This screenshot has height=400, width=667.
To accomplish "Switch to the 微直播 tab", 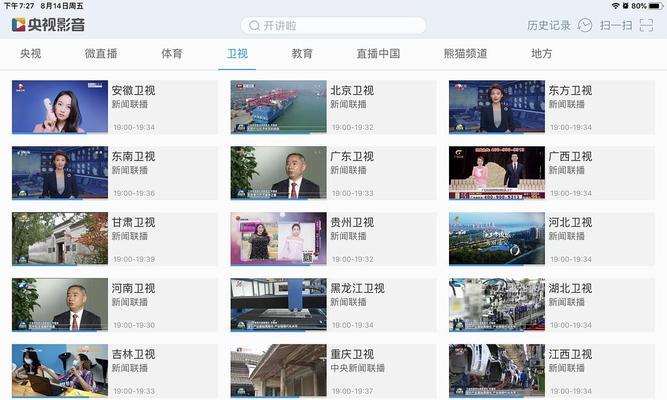I will coord(101,54).
